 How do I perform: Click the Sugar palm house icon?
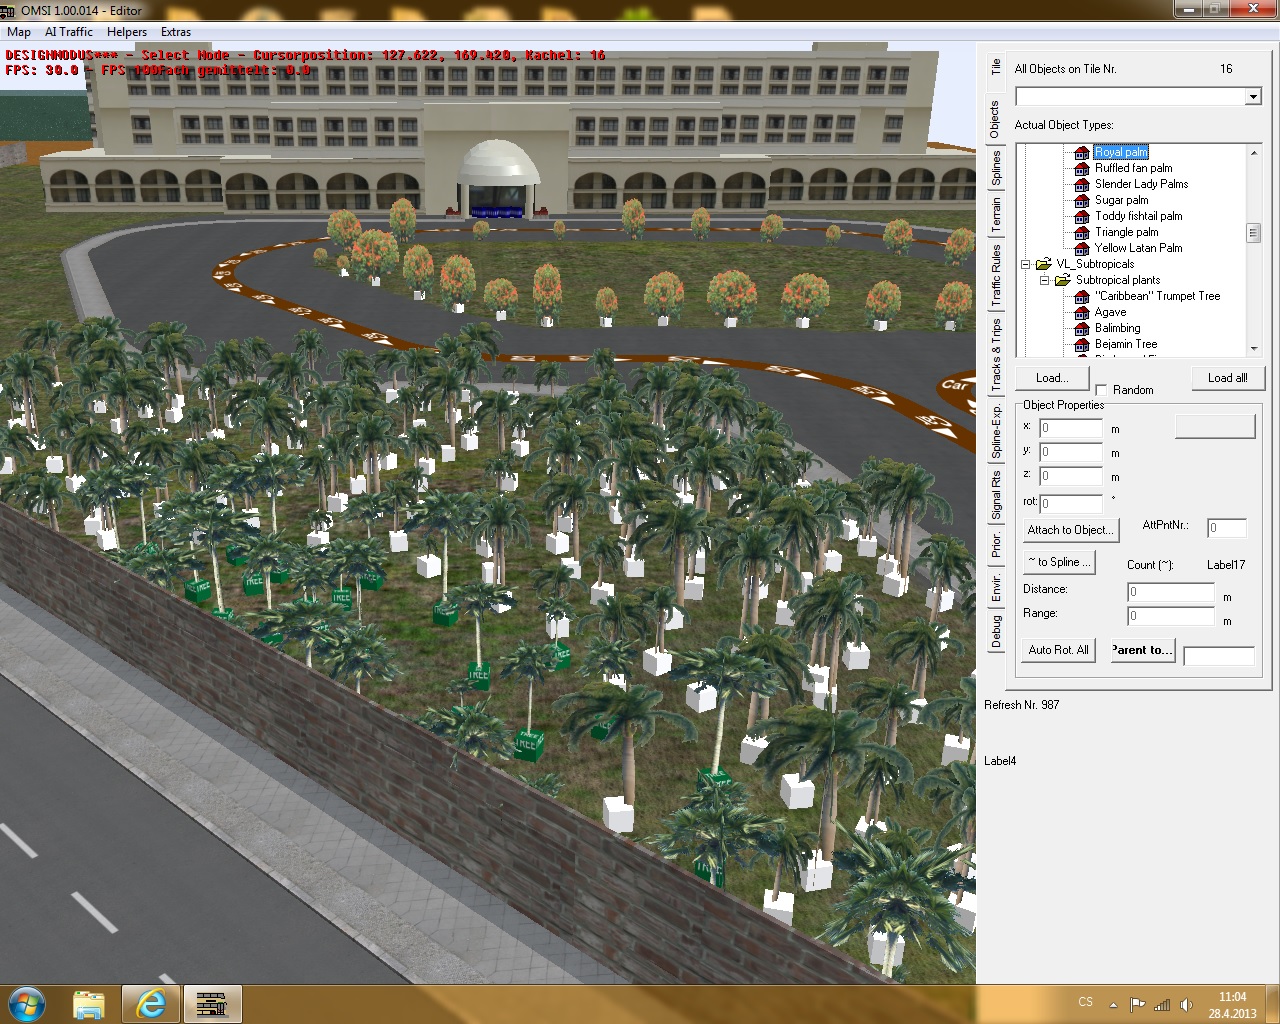[1081, 201]
